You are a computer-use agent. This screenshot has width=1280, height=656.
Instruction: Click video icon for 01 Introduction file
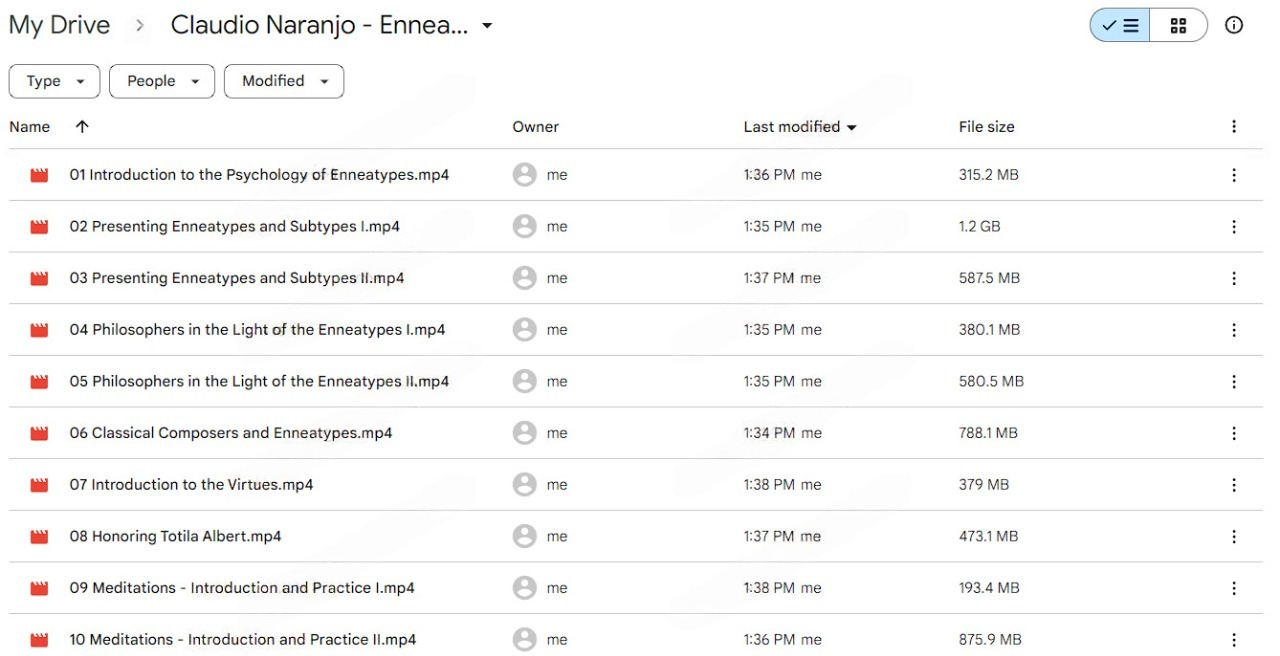(x=39, y=175)
